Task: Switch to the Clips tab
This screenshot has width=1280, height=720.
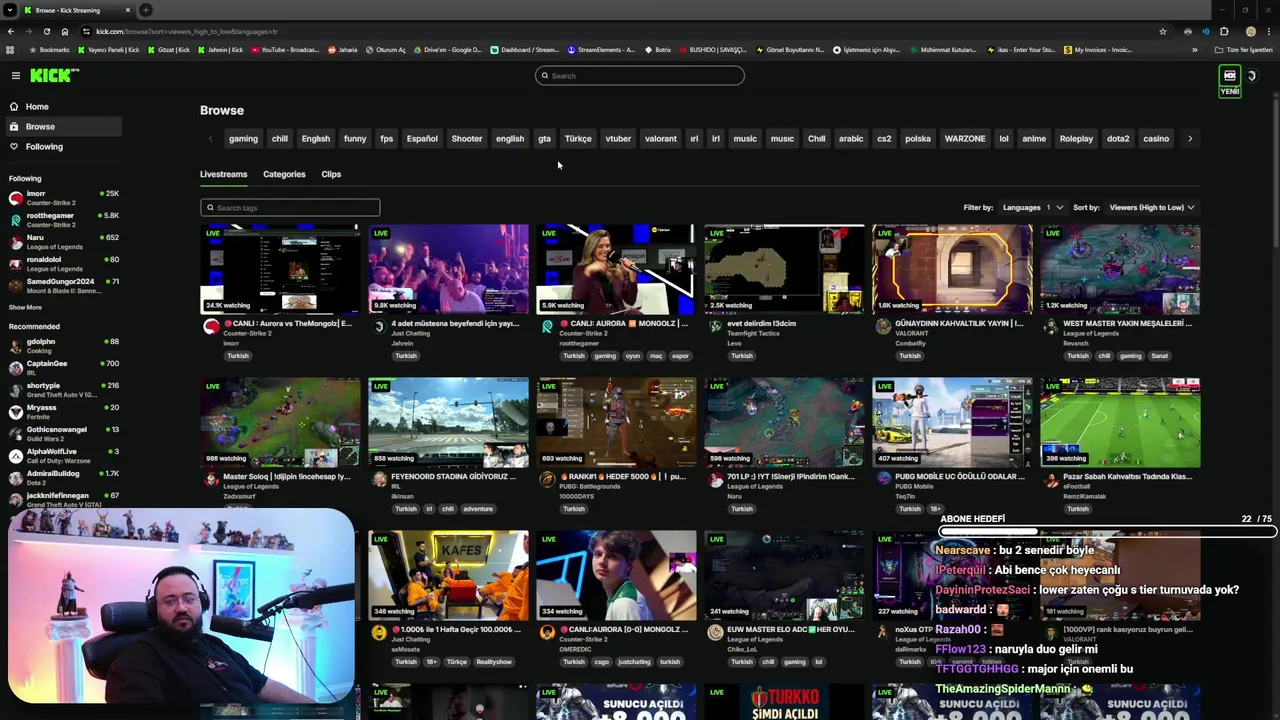Action: coord(331,174)
